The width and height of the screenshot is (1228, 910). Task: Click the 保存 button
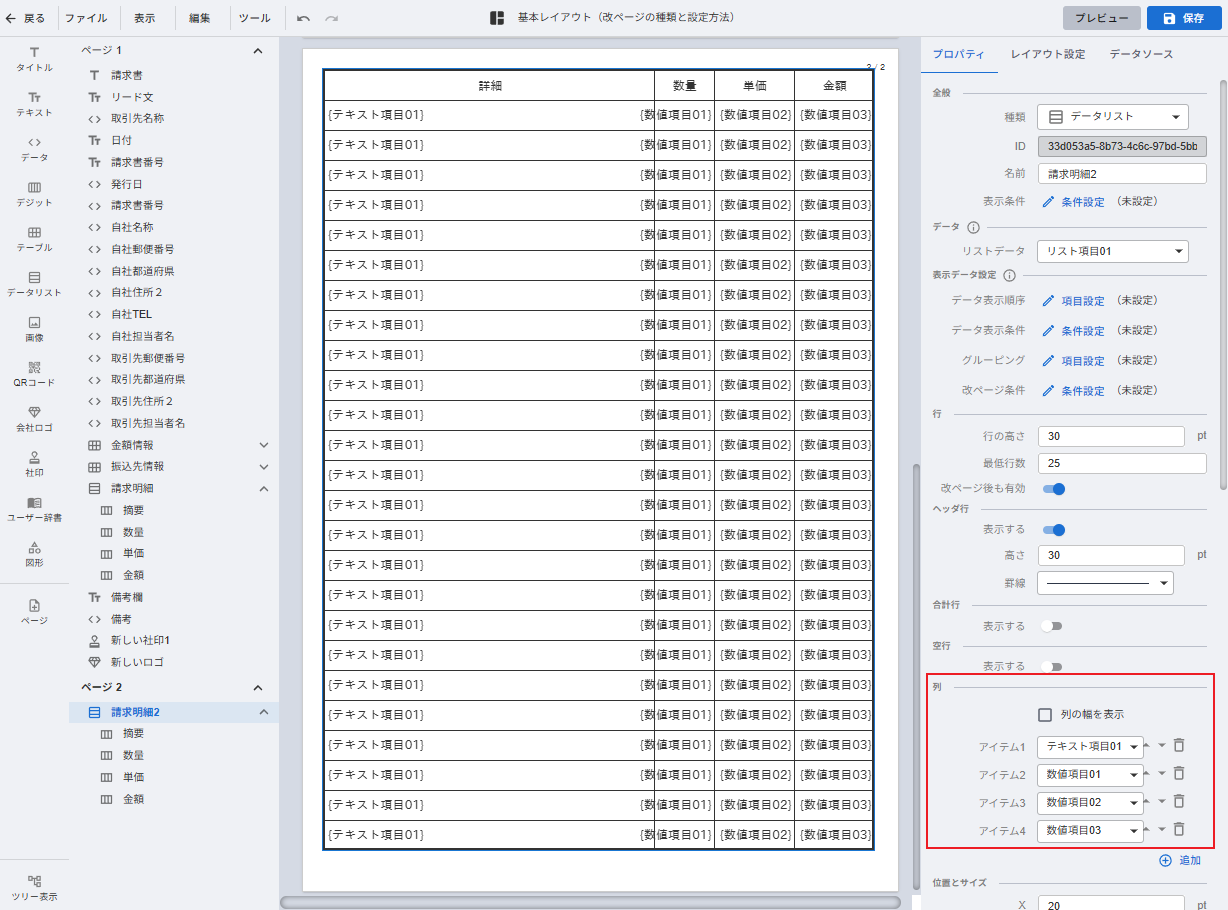pyautogui.click(x=1182, y=18)
